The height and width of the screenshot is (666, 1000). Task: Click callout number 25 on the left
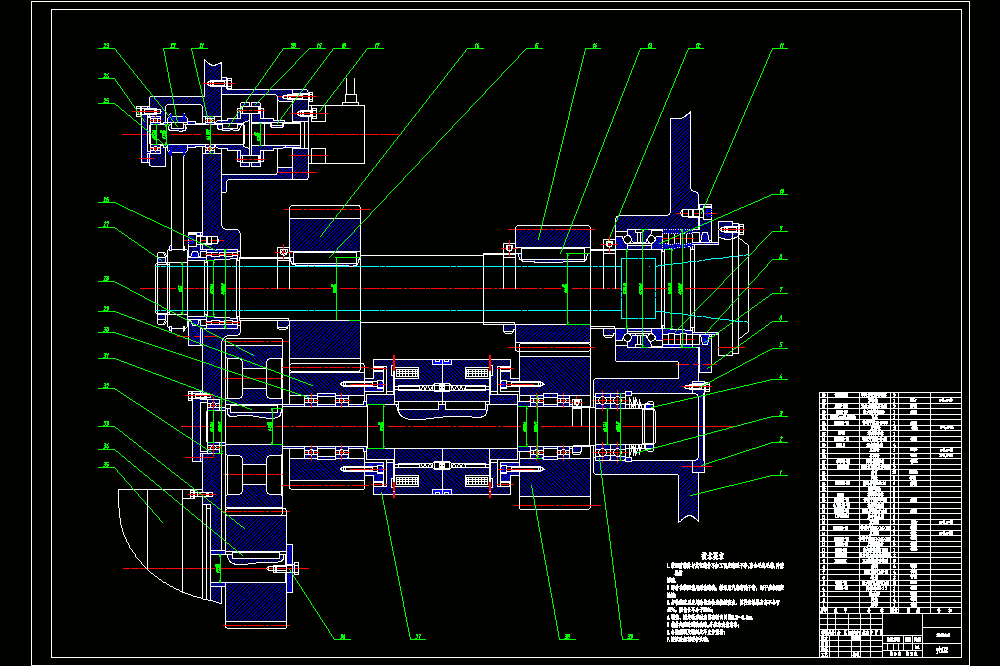click(x=107, y=101)
